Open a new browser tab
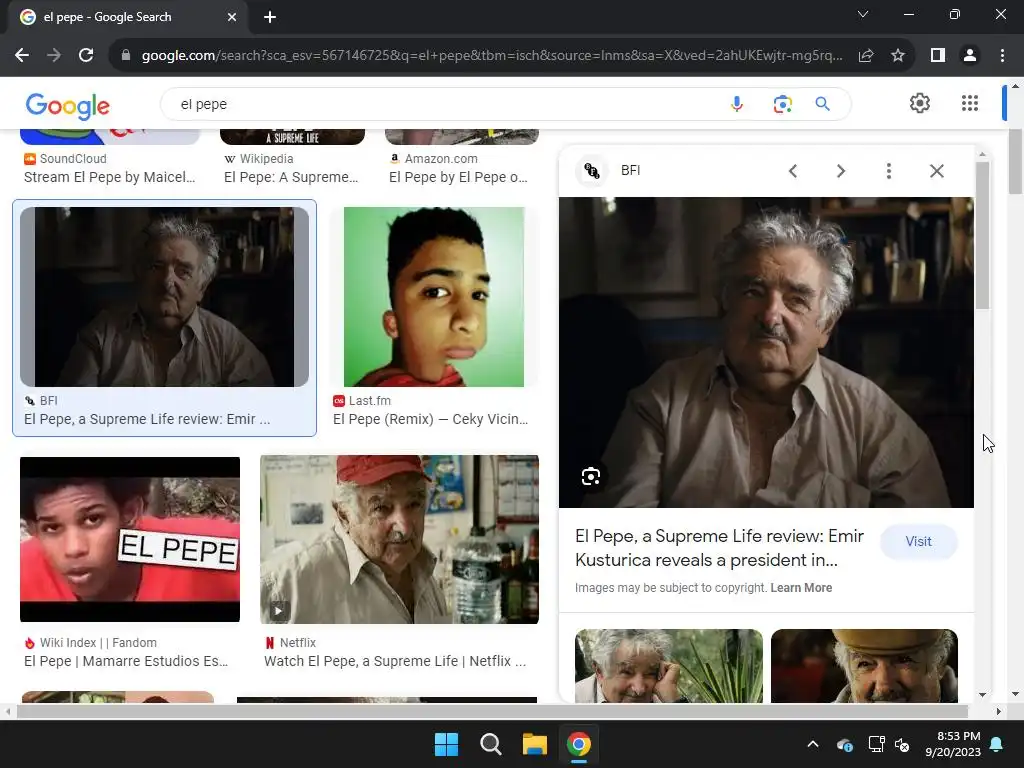1024x768 pixels. [270, 17]
